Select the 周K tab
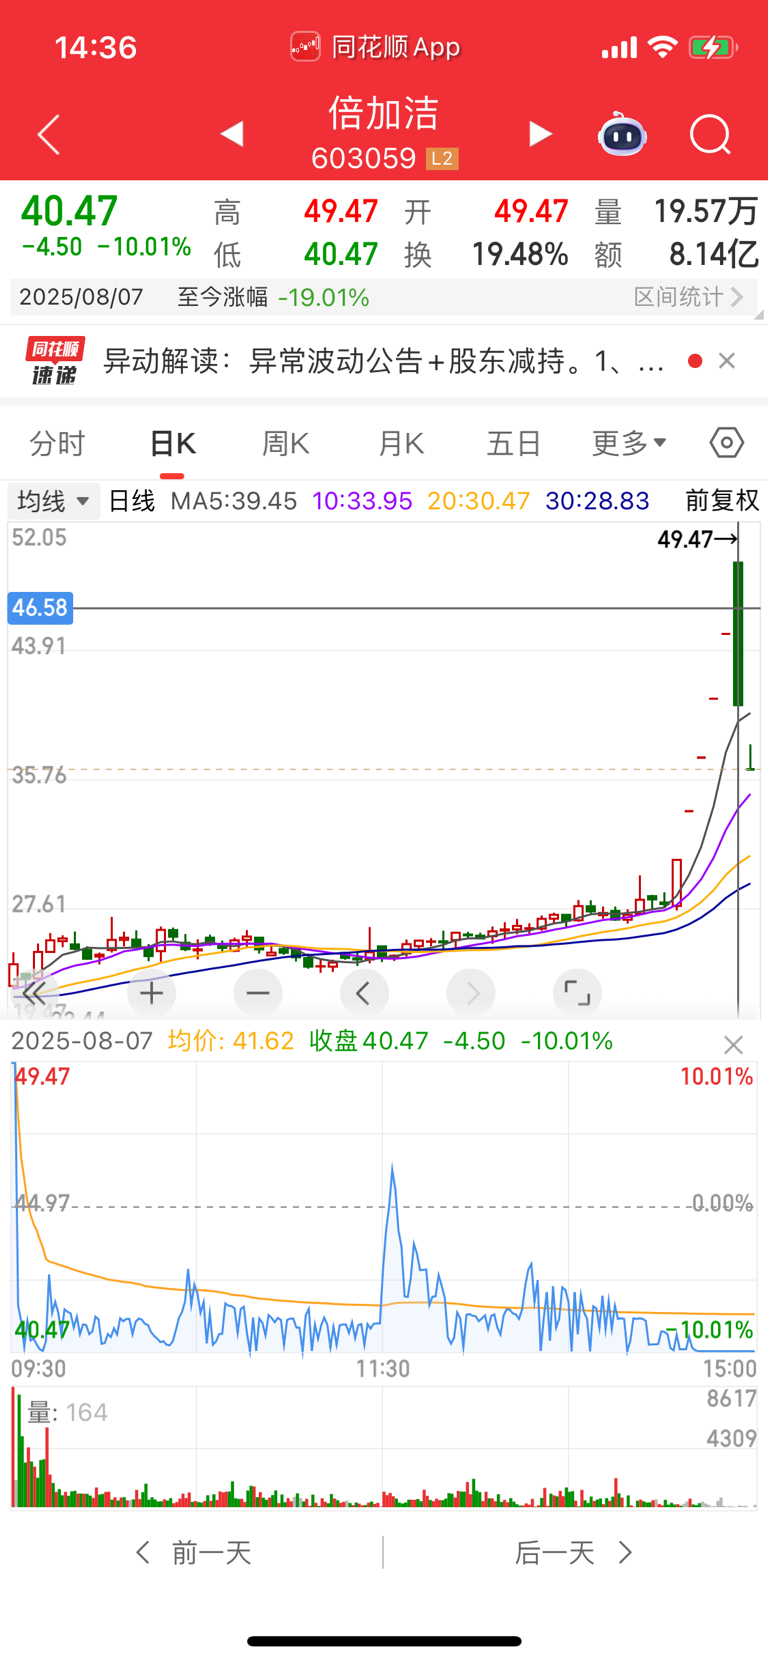768x1663 pixels. coord(286,443)
